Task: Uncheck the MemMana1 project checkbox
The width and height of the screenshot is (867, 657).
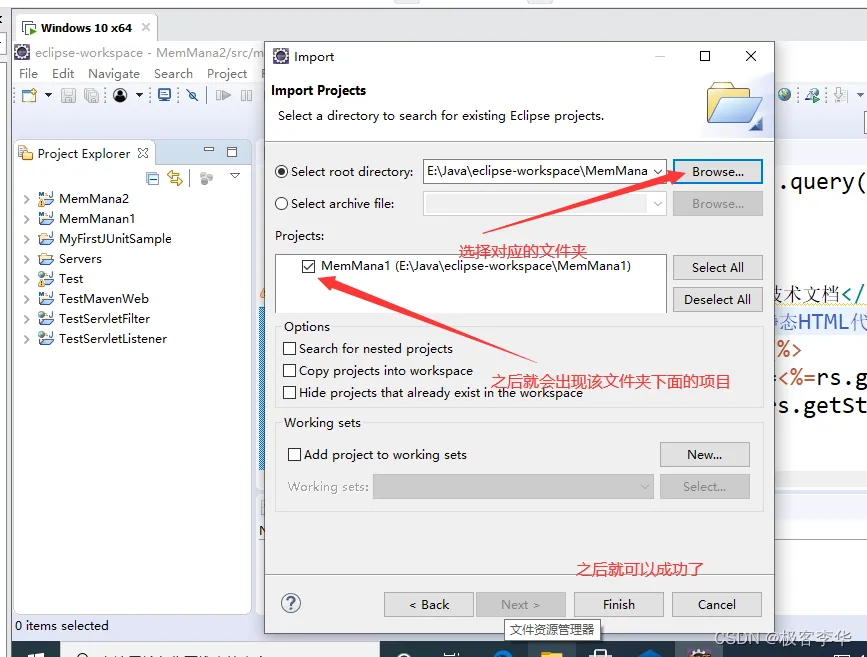Action: [309, 267]
